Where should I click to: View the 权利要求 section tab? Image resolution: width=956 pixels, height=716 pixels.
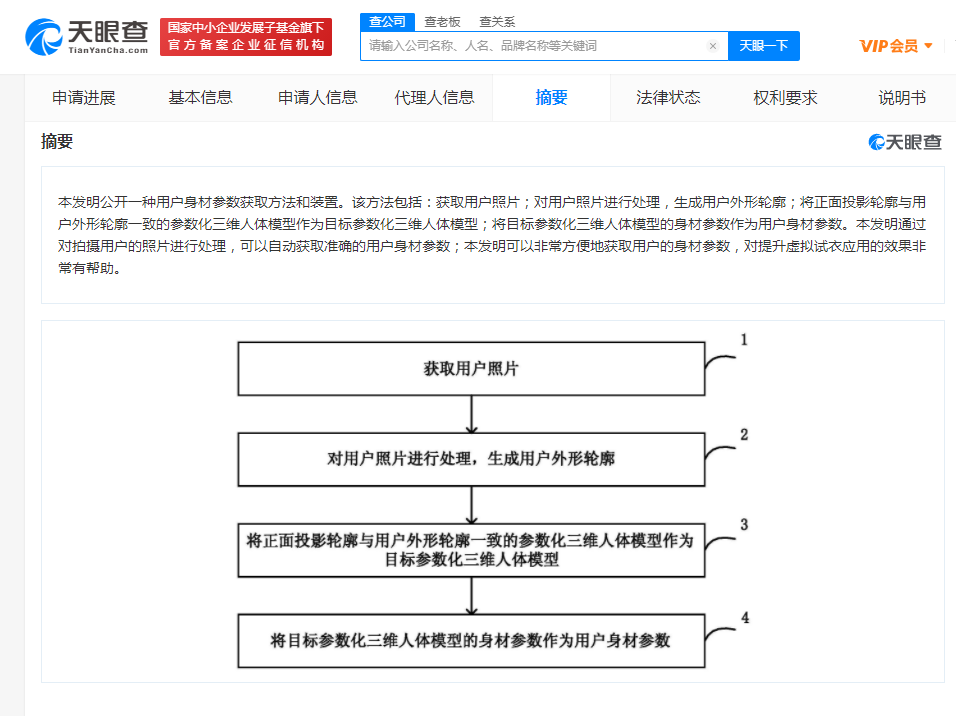coord(785,98)
